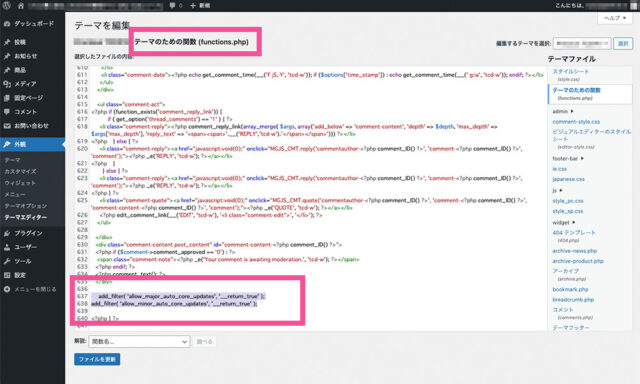
Task: Click the collapse arrow icon beside メニューを閉じる
Action: click(7, 289)
